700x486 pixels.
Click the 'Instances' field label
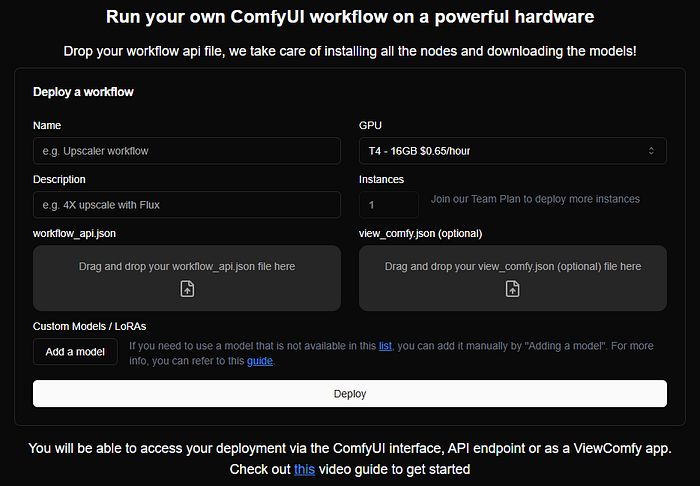(381, 179)
